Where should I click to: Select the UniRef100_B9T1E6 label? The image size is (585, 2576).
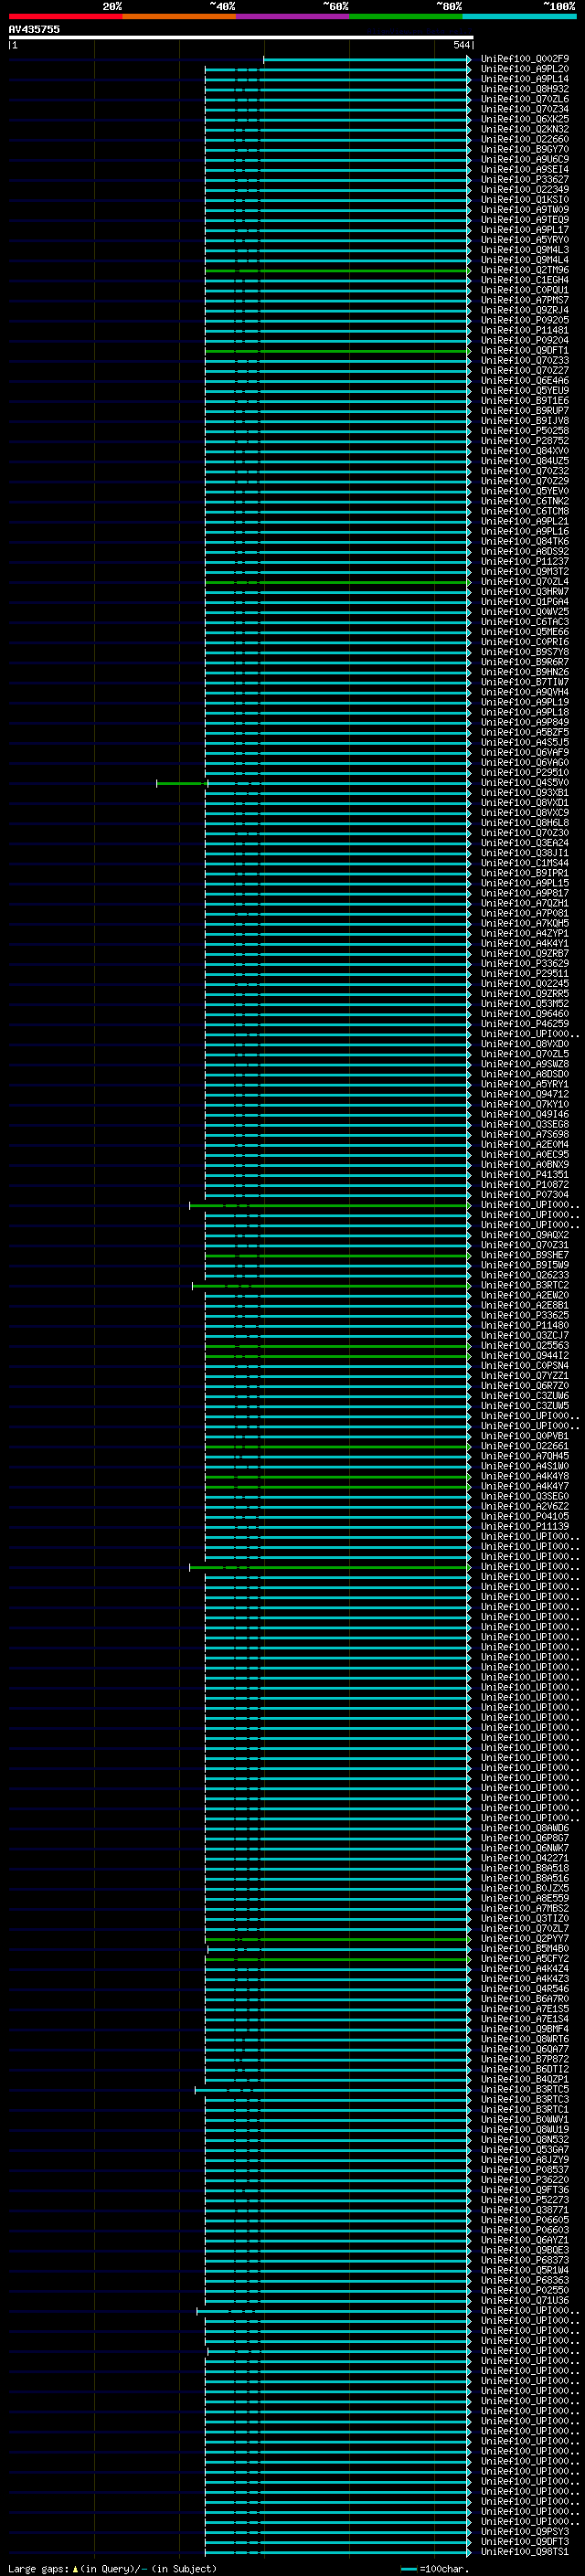pyautogui.click(x=525, y=401)
